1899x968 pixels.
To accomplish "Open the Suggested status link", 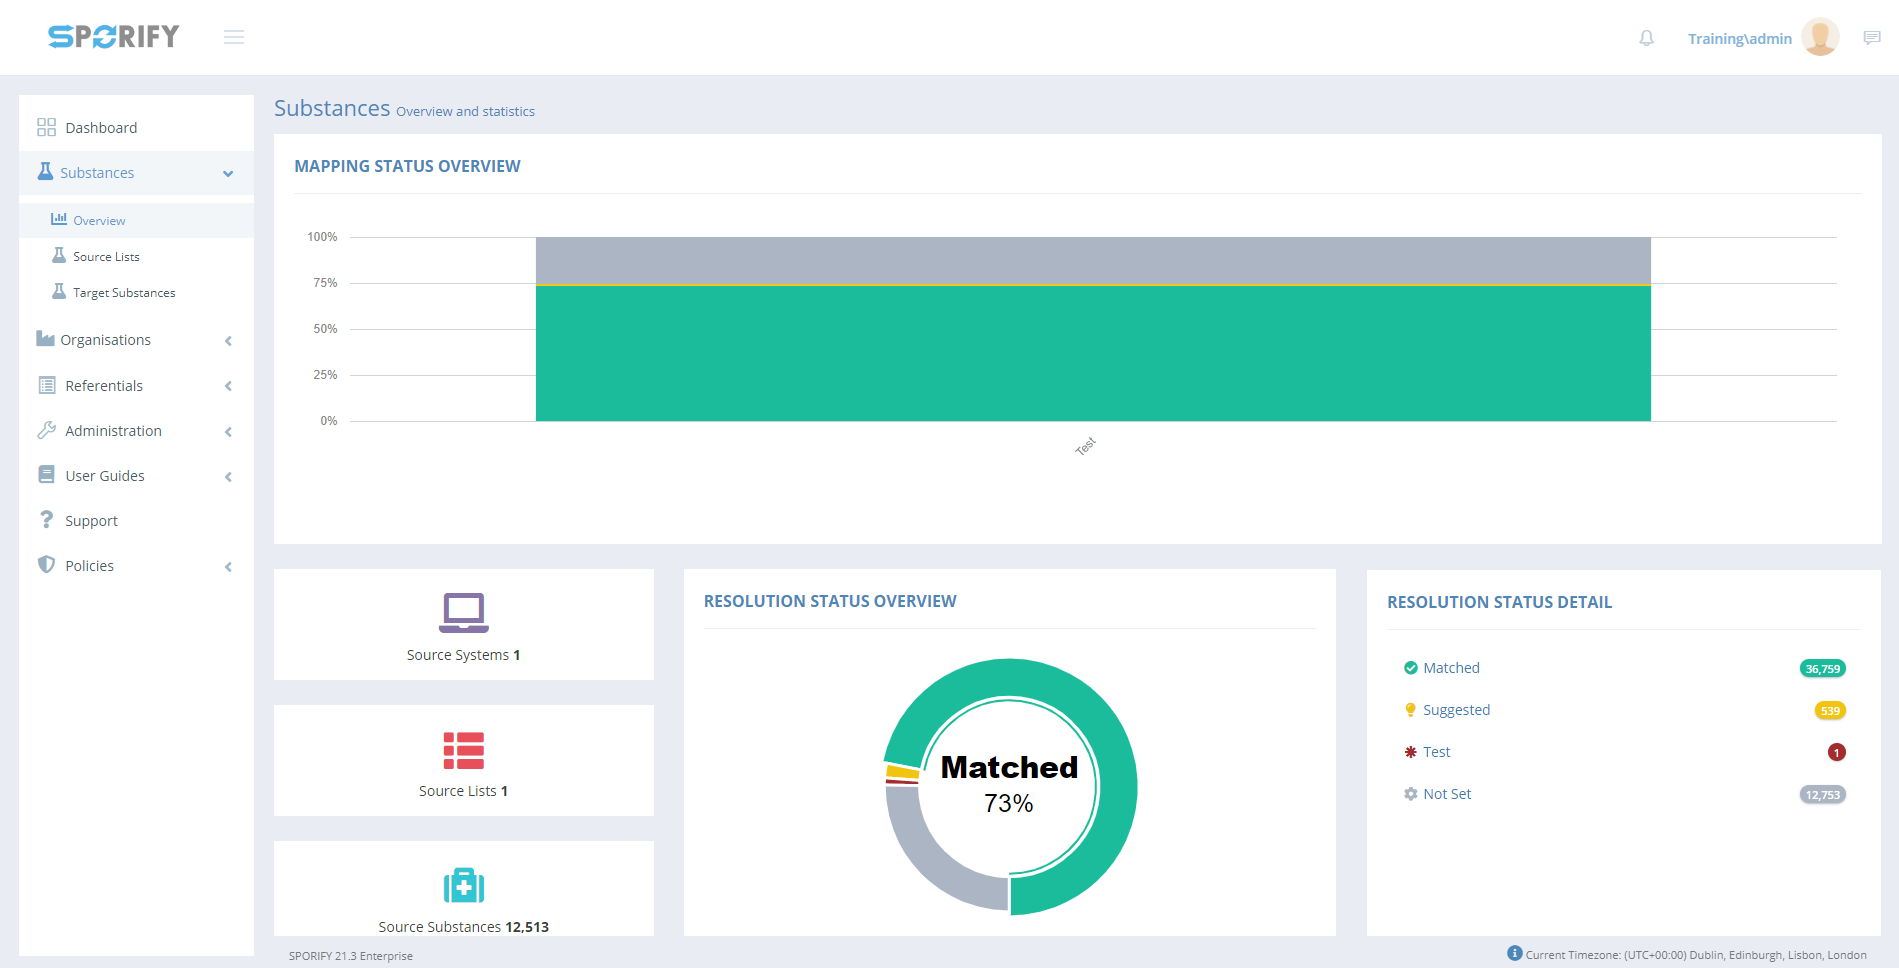I will [x=1456, y=710].
